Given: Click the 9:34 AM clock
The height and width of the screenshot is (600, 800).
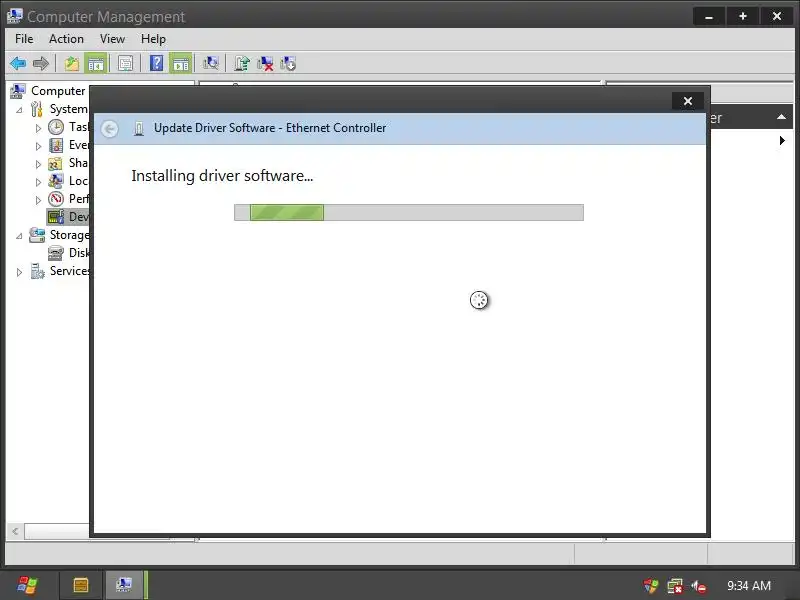Looking at the screenshot, I should [x=748, y=586].
